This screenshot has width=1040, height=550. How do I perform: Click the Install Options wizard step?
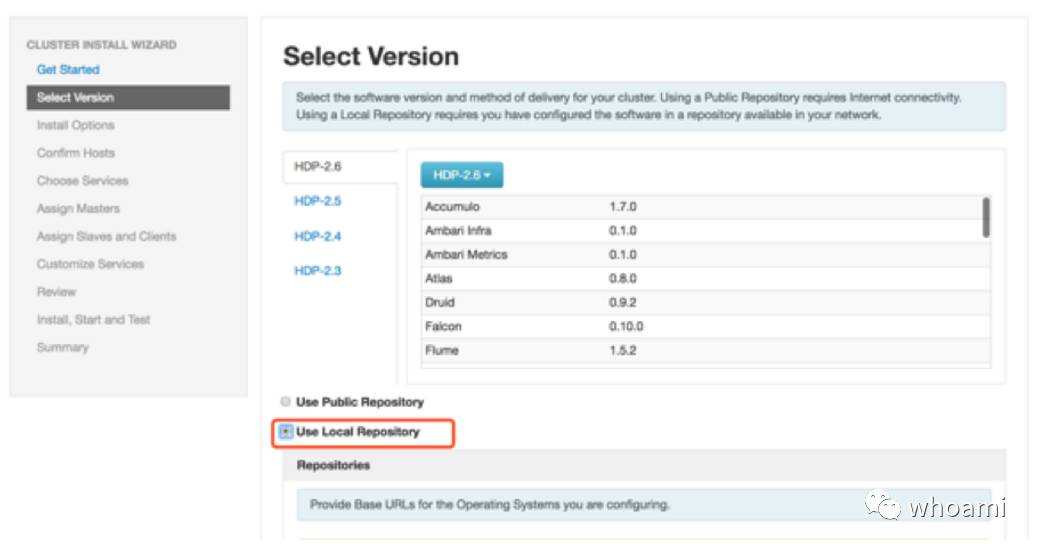pyautogui.click(x=76, y=125)
